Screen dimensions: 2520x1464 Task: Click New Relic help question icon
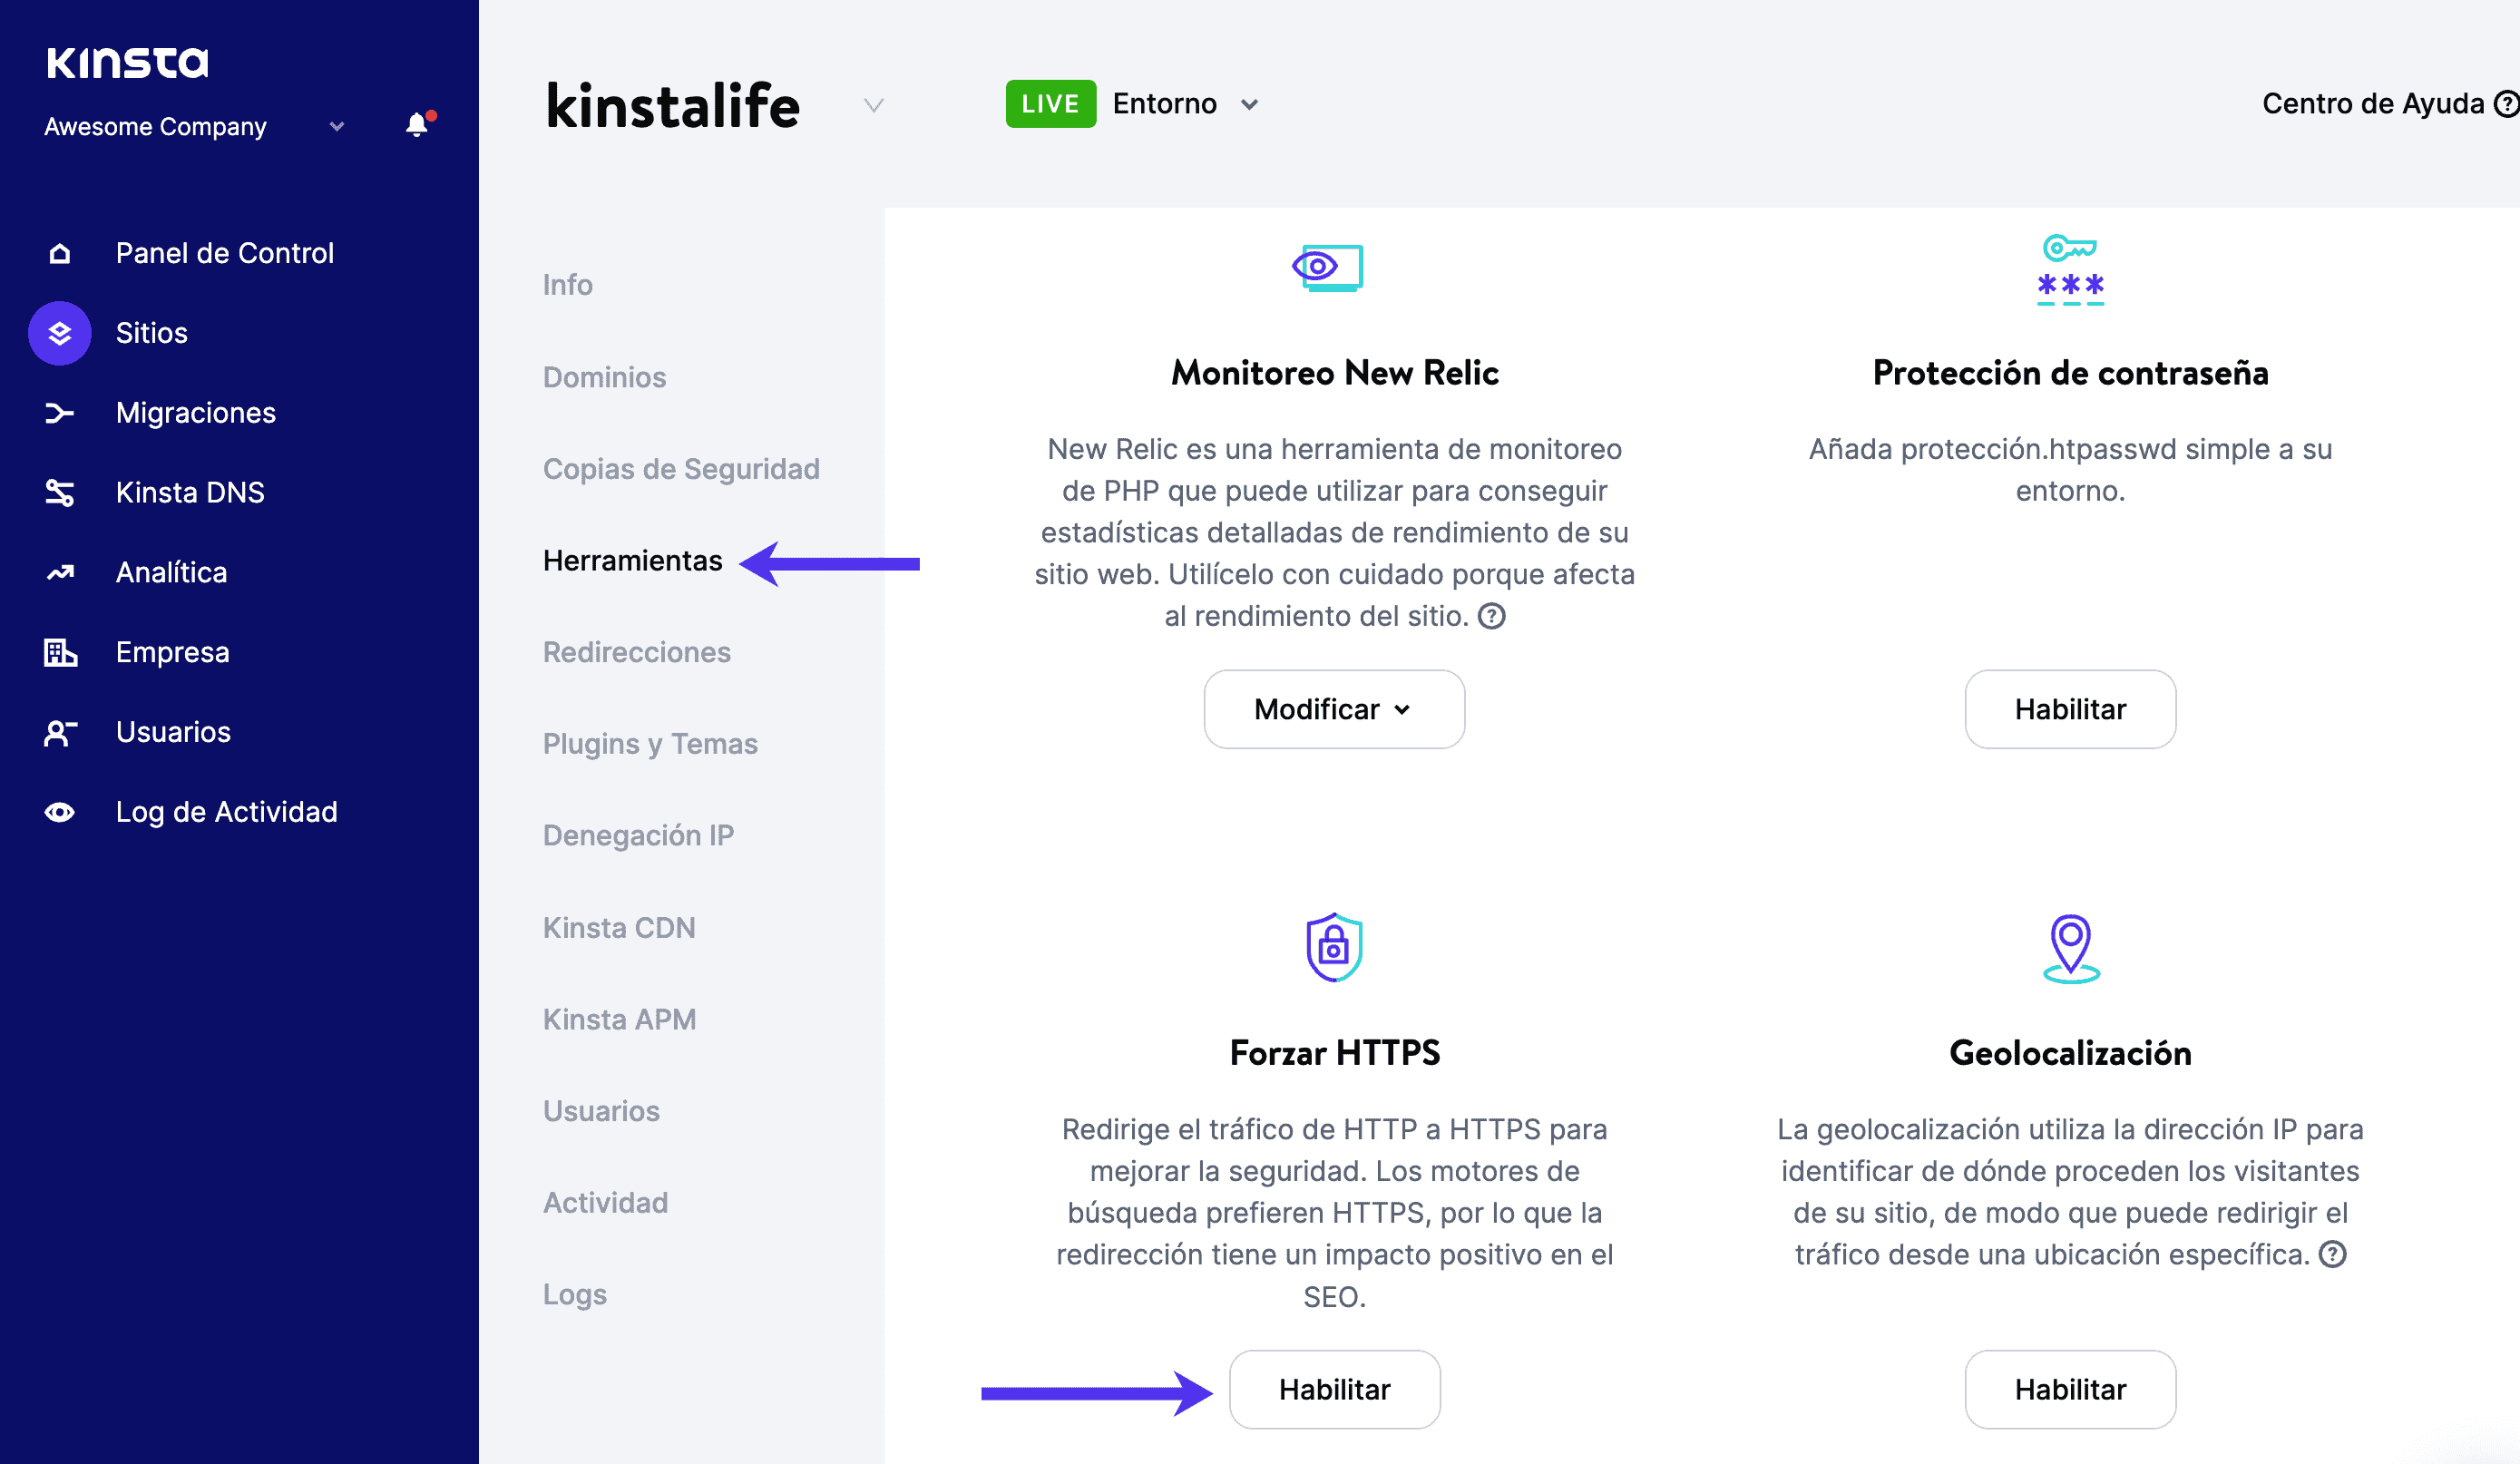click(x=1491, y=616)
